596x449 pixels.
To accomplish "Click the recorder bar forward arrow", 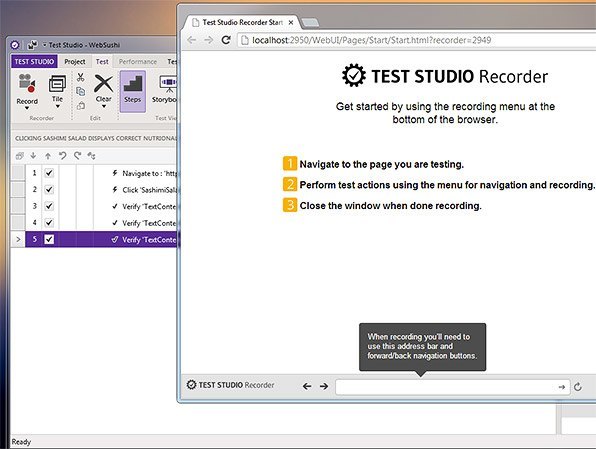I will pyautogui.click(x=324, y=386).
